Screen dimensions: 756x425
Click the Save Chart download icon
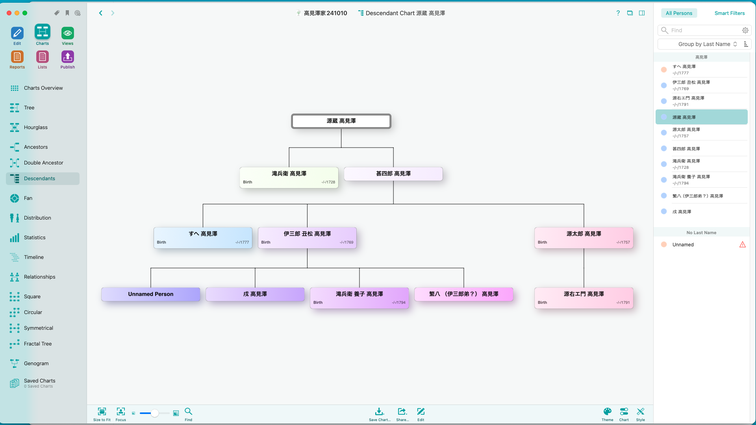point(379,411)
